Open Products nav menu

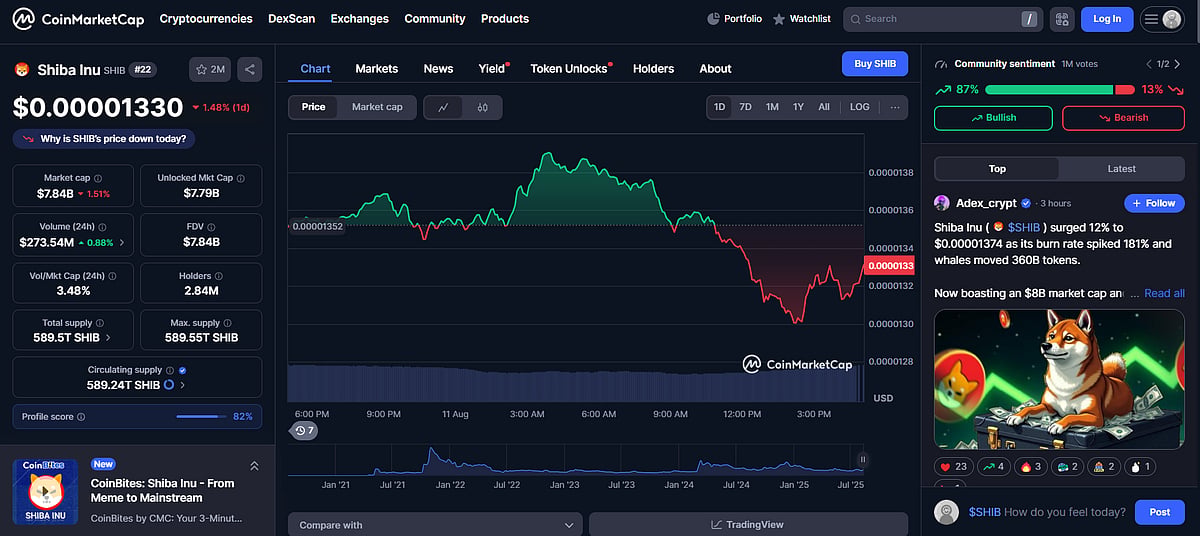click(505, 18)
